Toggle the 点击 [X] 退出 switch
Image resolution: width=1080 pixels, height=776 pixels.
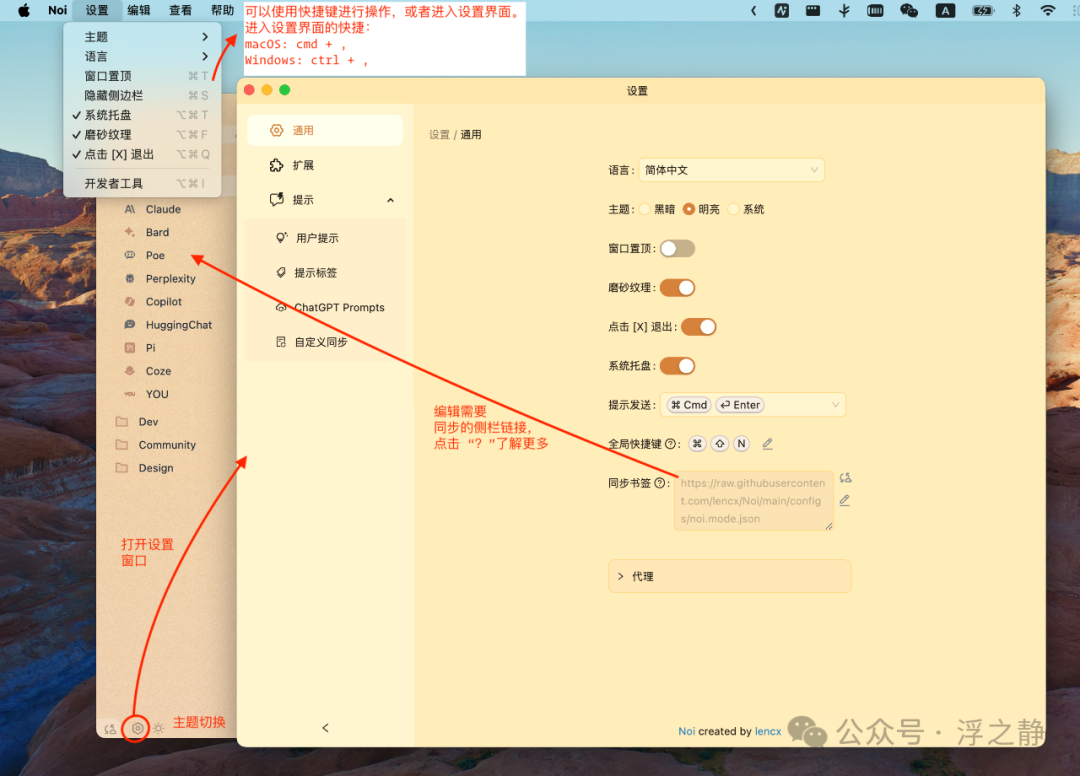click(x=698, y=327)
